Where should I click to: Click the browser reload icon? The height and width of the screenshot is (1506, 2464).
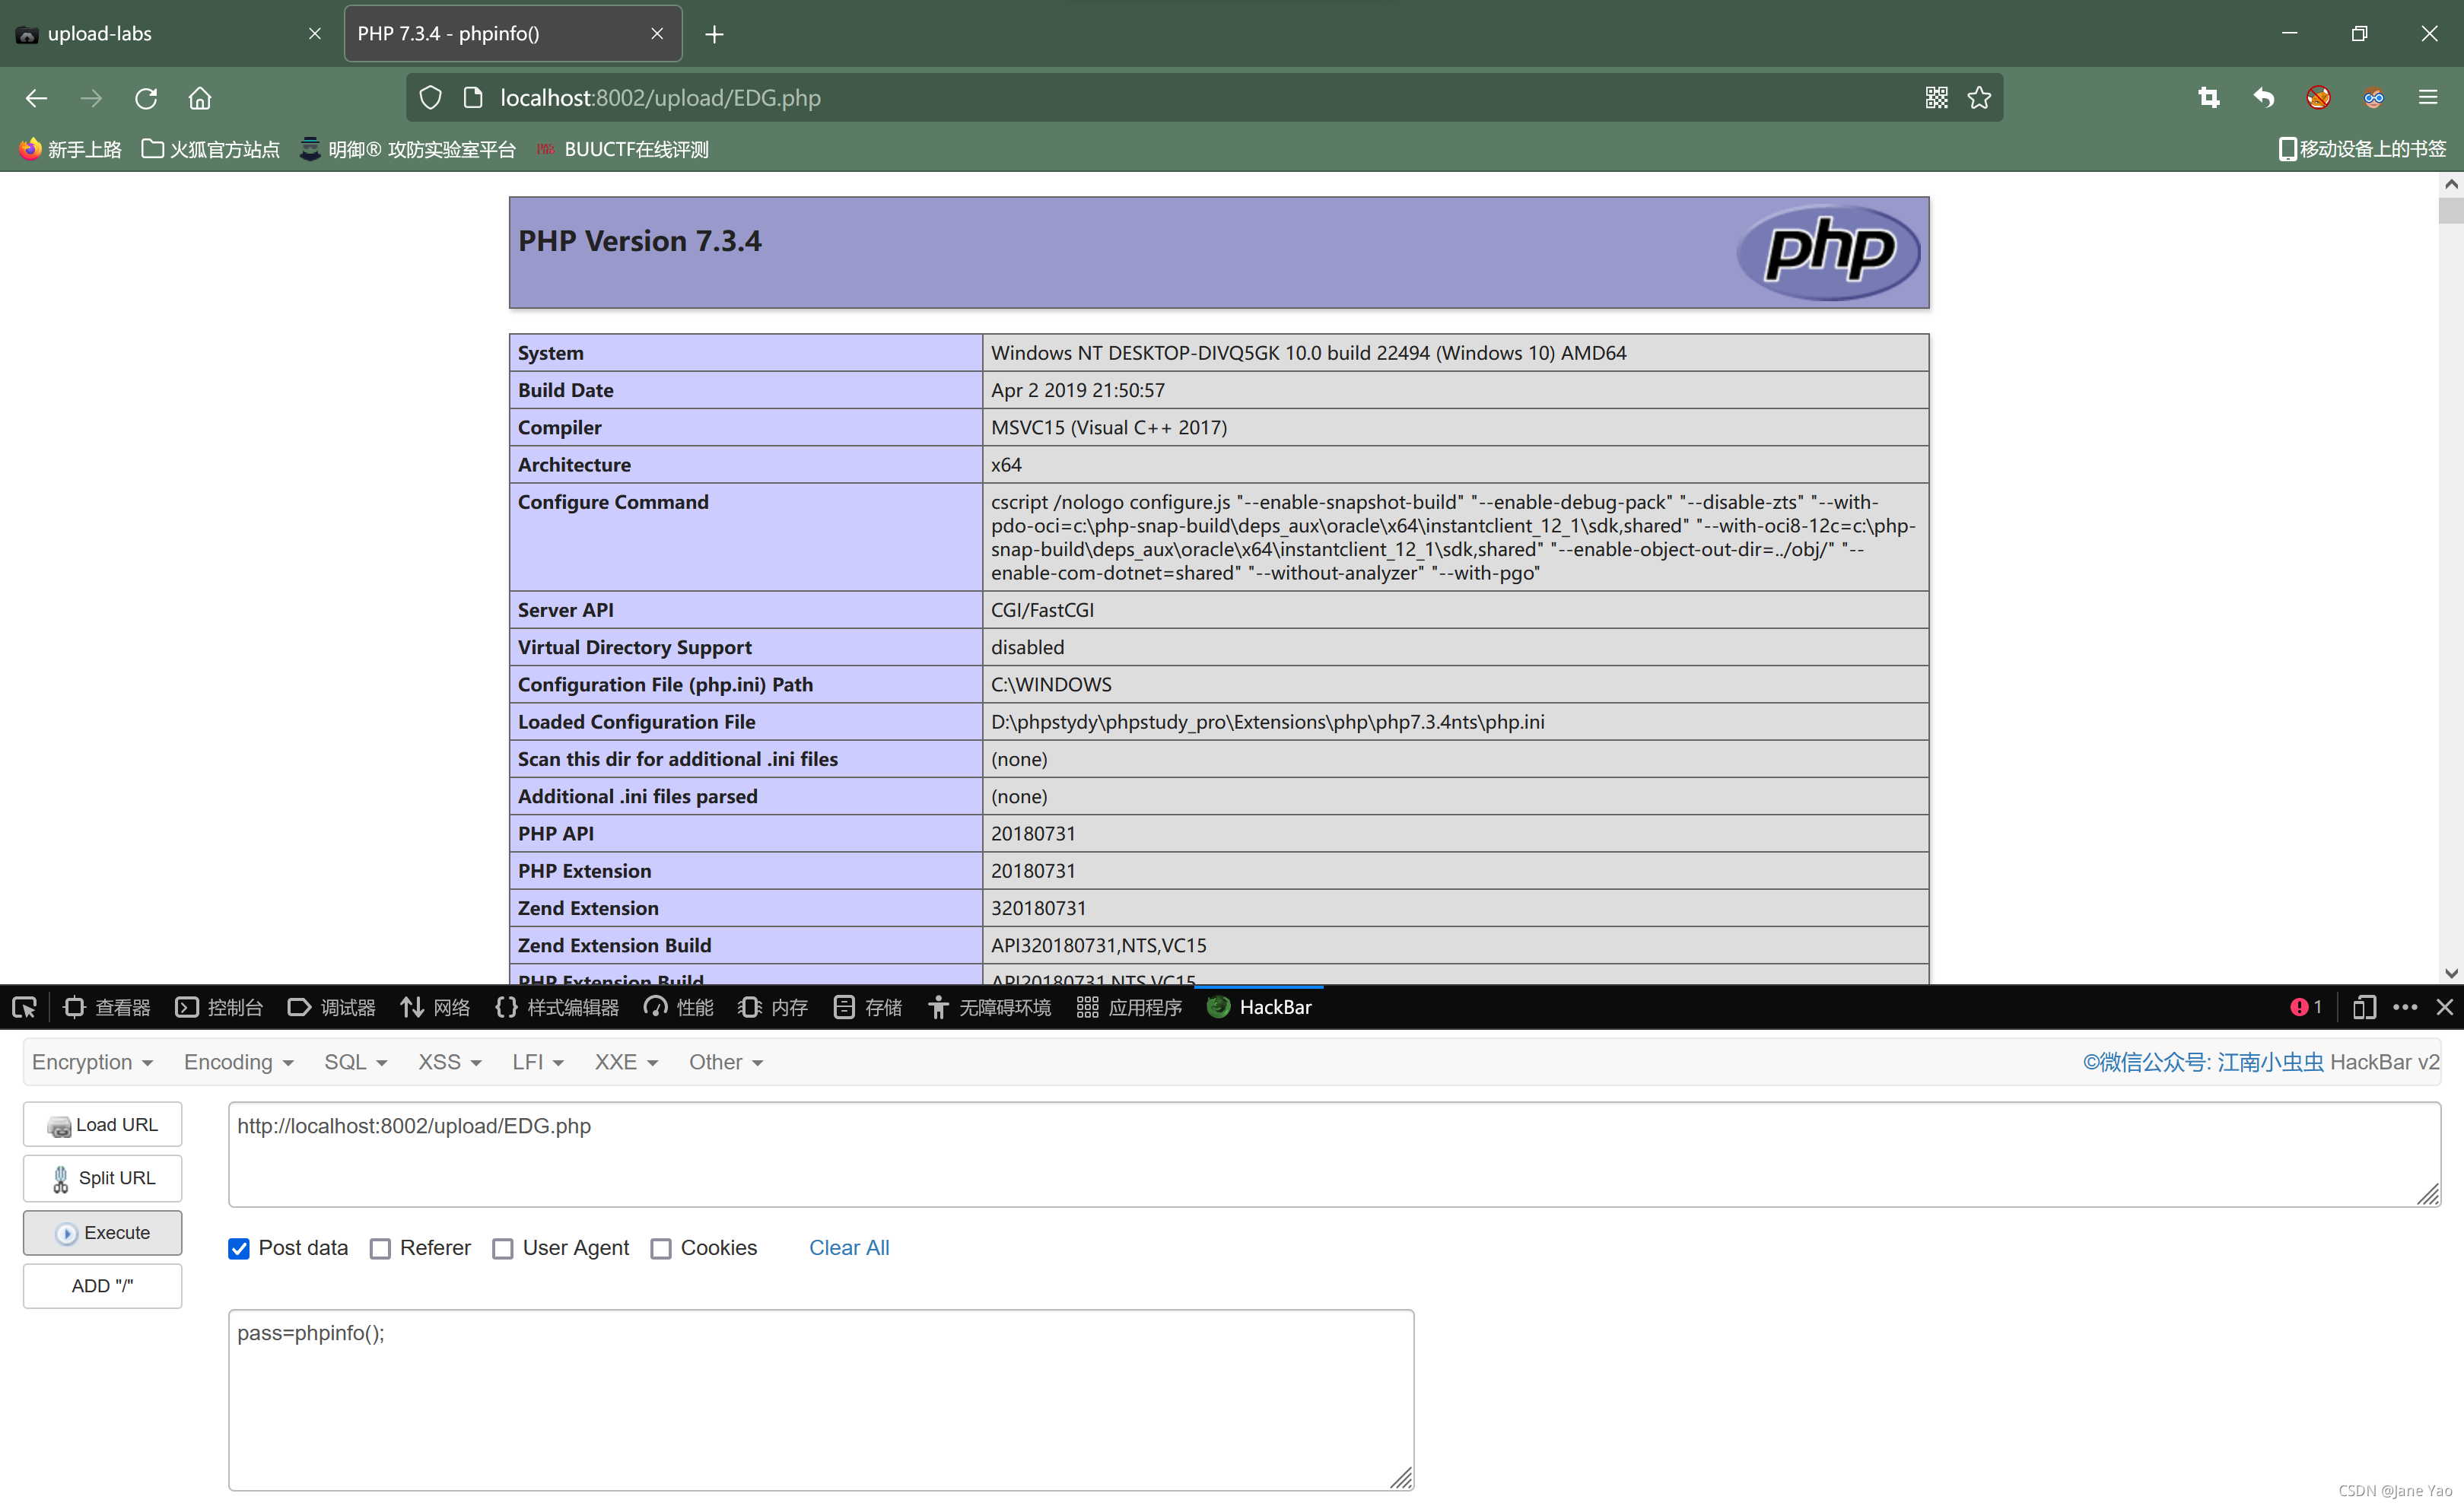pos(146,98)
